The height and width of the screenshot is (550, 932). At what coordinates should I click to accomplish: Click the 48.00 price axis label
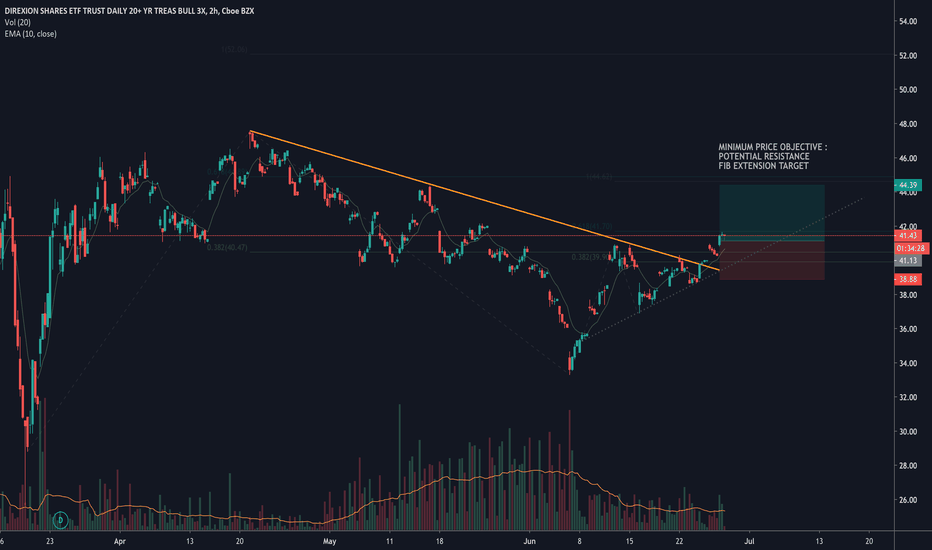point(908,124)
